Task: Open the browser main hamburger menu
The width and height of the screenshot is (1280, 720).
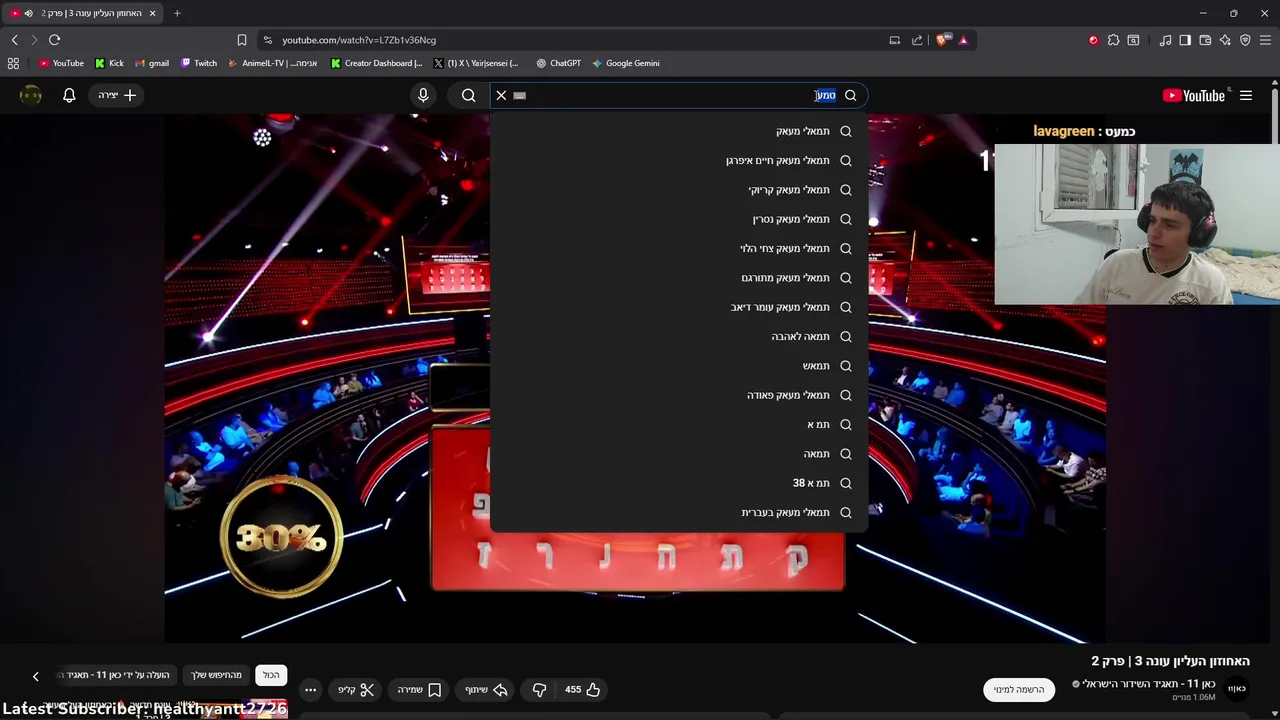Action: tap(1265, 40)
